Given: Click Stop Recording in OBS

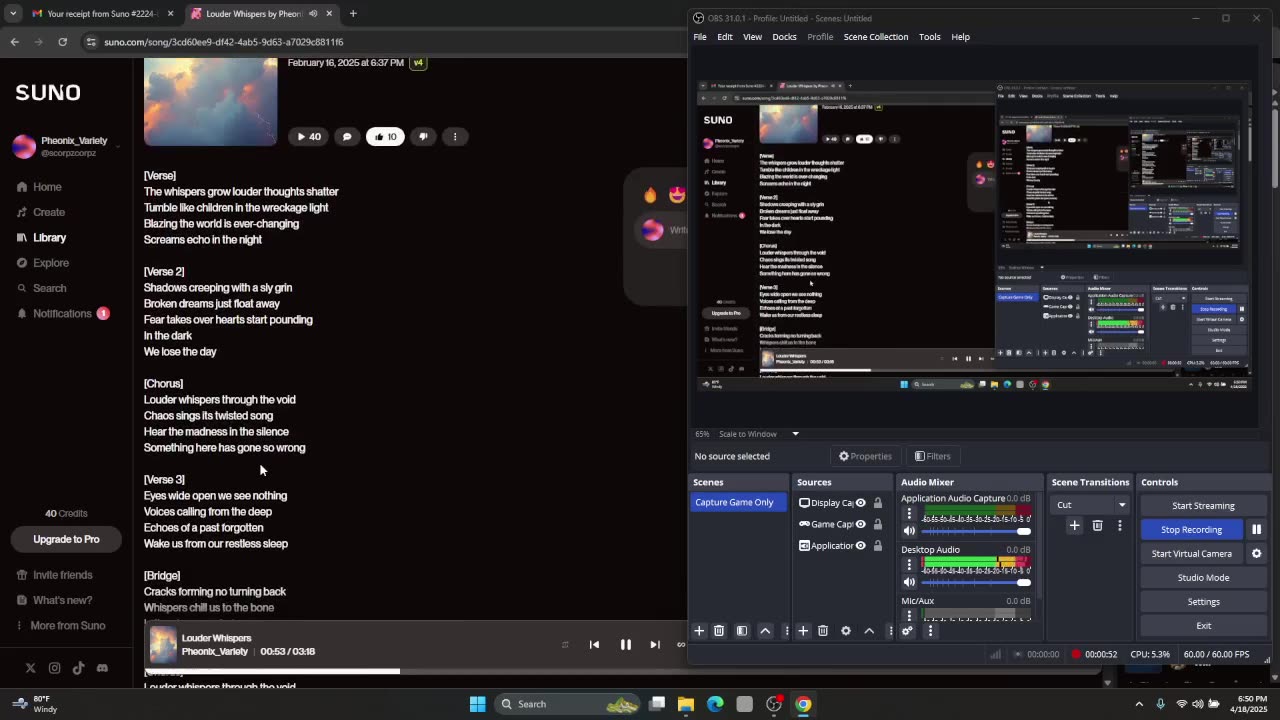Looking at the screenshot, I should [1191, 530].
